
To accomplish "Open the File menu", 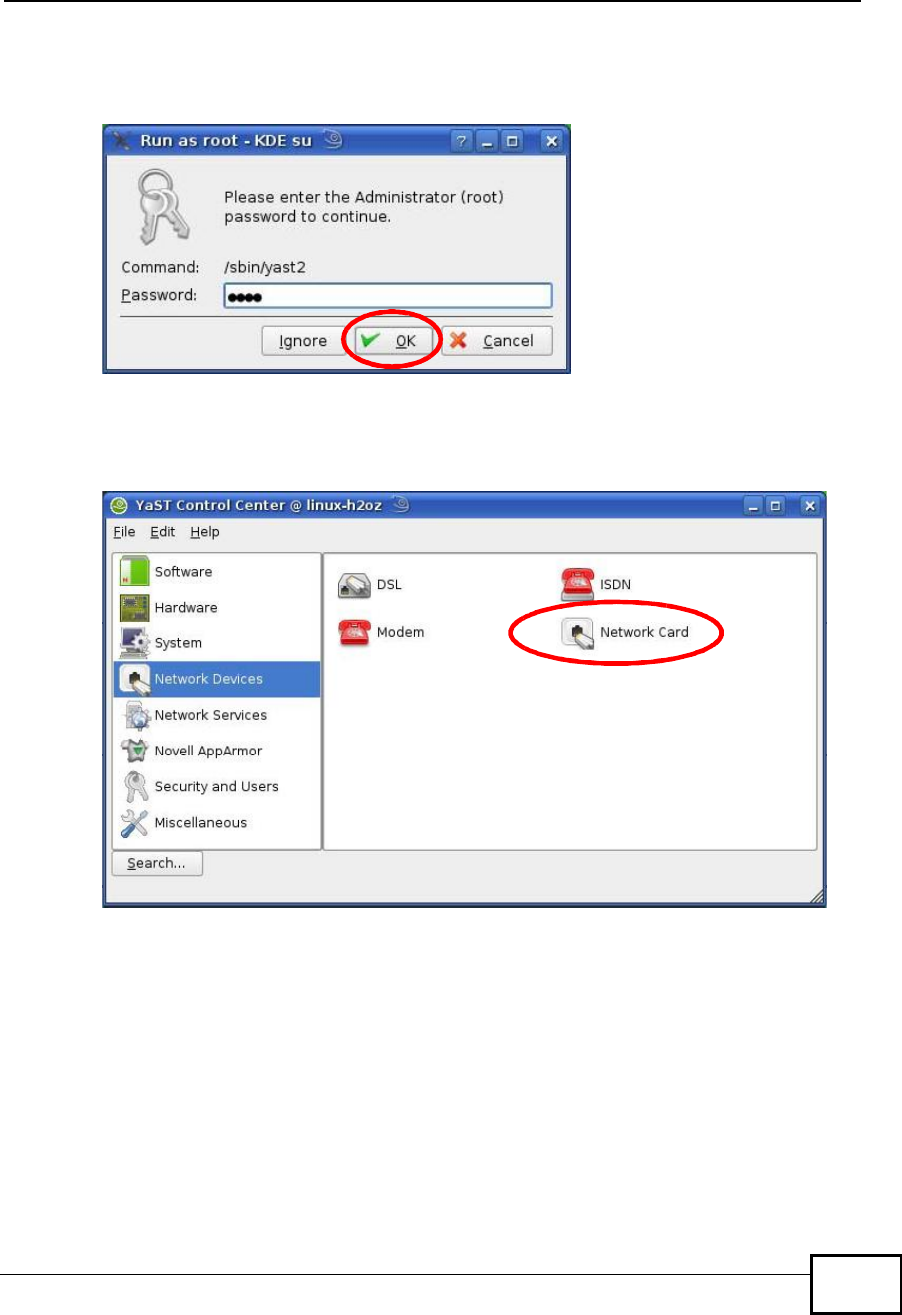I will coord(124,532).
